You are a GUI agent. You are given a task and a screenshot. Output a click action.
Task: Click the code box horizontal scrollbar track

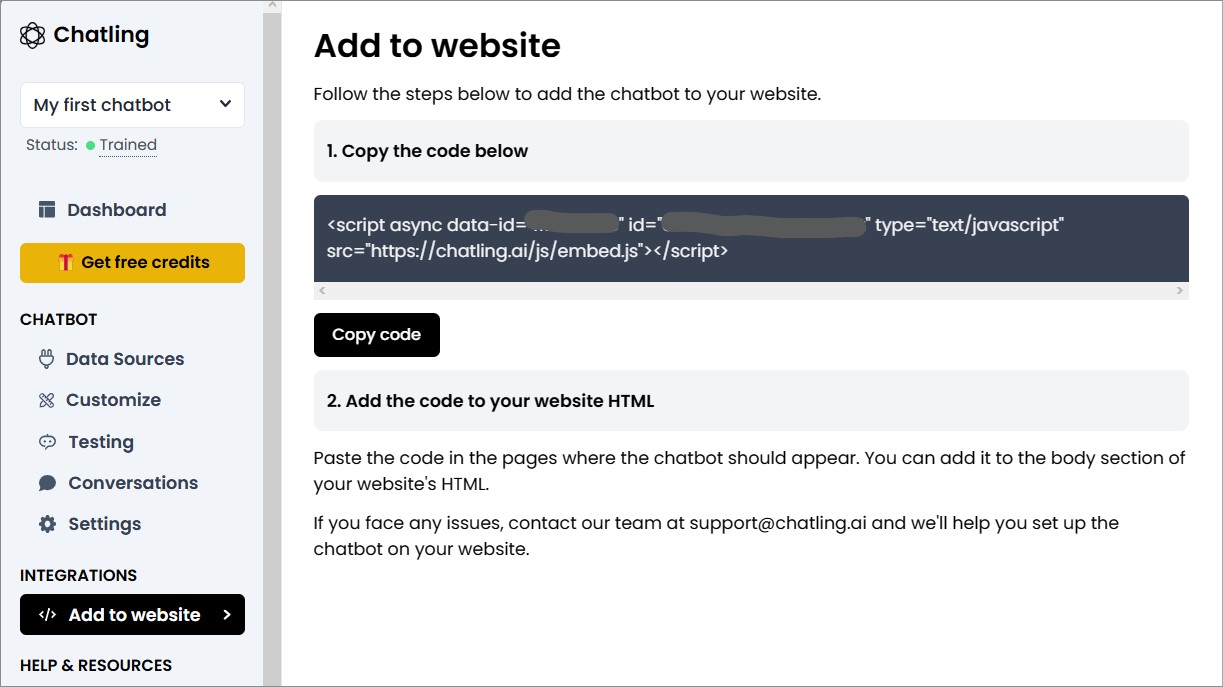point(750,291)
